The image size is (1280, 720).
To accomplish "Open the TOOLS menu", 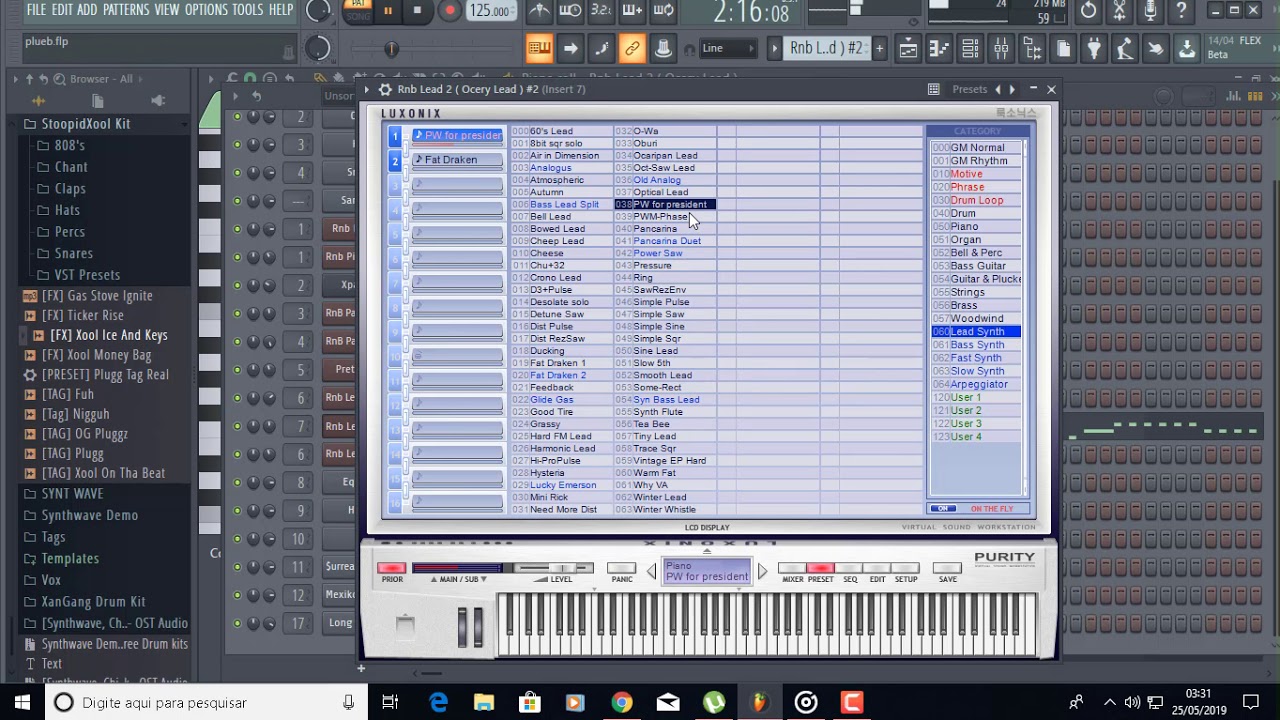I will click(x=248, y=10).
